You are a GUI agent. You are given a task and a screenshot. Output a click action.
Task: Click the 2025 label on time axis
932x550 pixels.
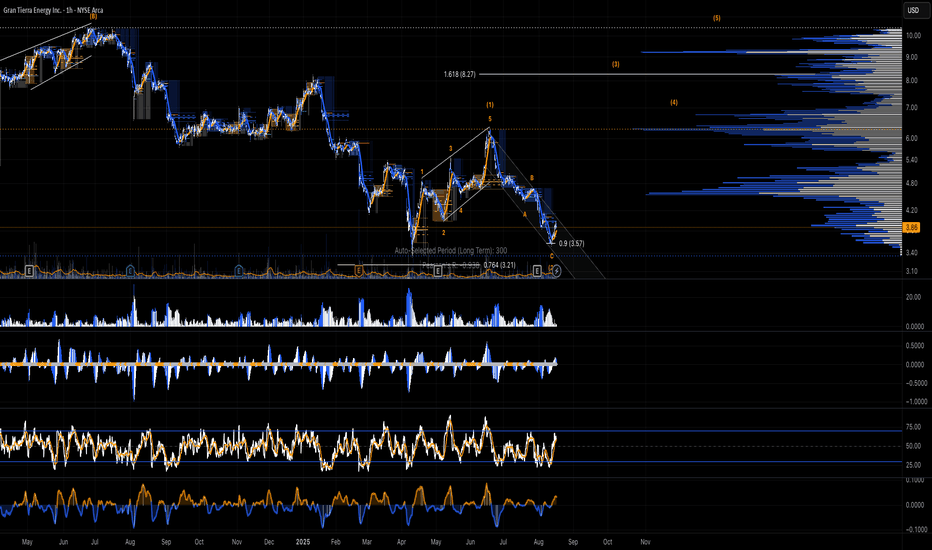click(x=303, y=542)
